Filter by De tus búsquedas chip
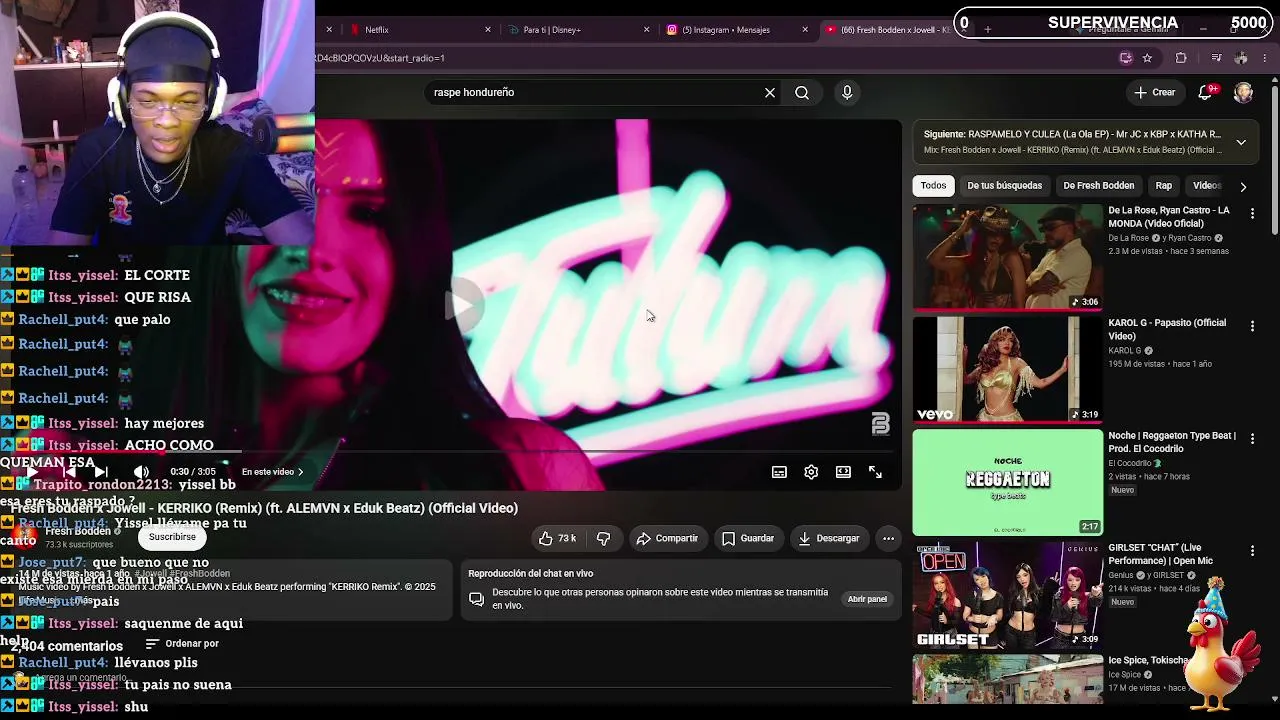 pyautogui.click(x=1004, y=185)
